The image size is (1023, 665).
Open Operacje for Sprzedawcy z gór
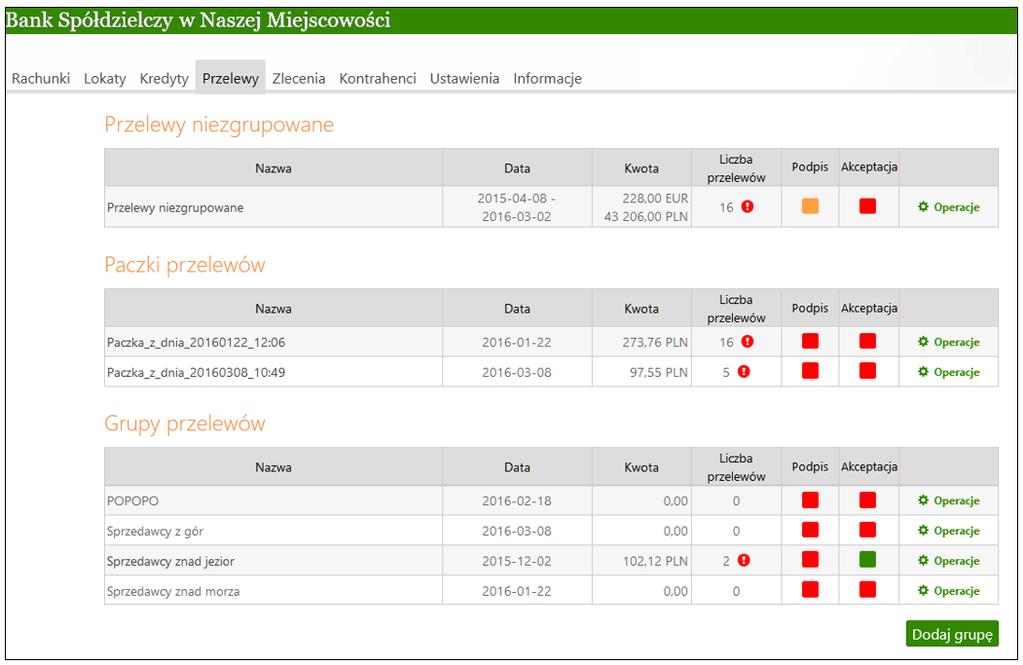949,531
